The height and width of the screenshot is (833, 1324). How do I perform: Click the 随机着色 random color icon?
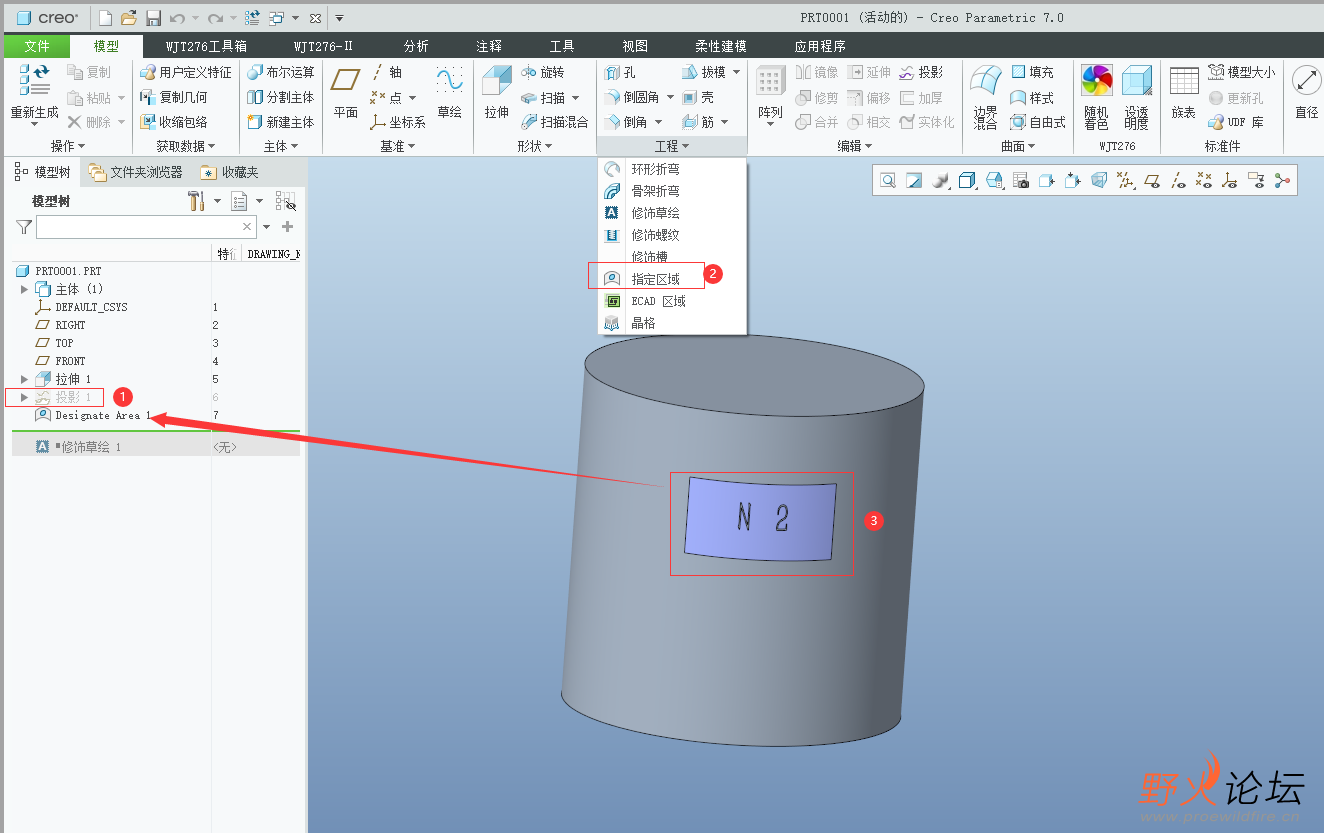pyautogui.click(x=1097, y=97)
